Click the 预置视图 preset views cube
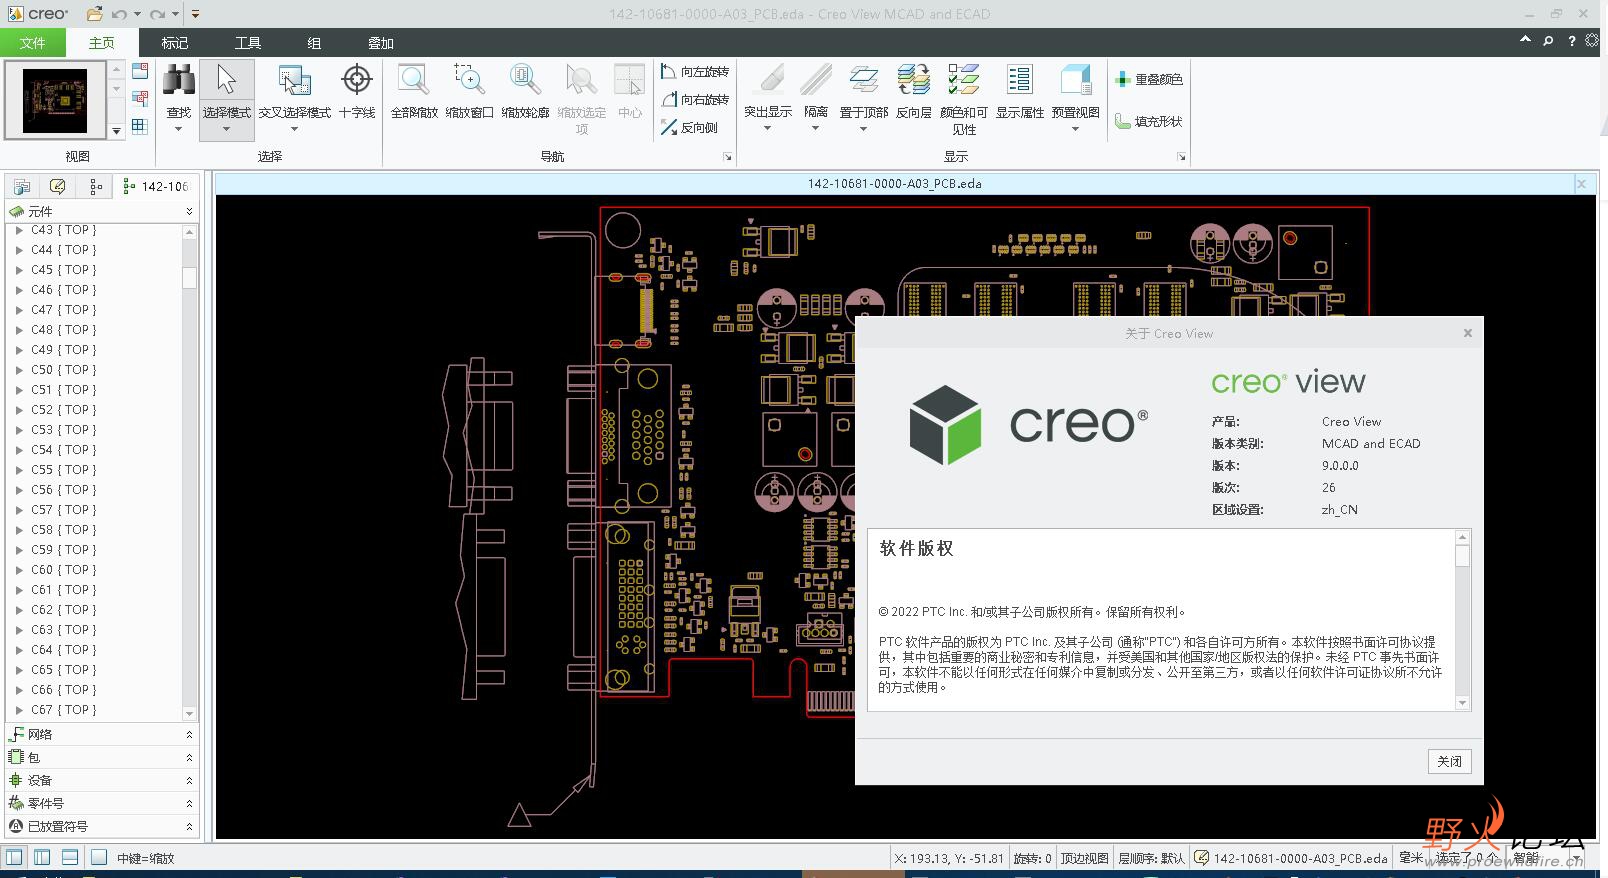 [1075, 80]
